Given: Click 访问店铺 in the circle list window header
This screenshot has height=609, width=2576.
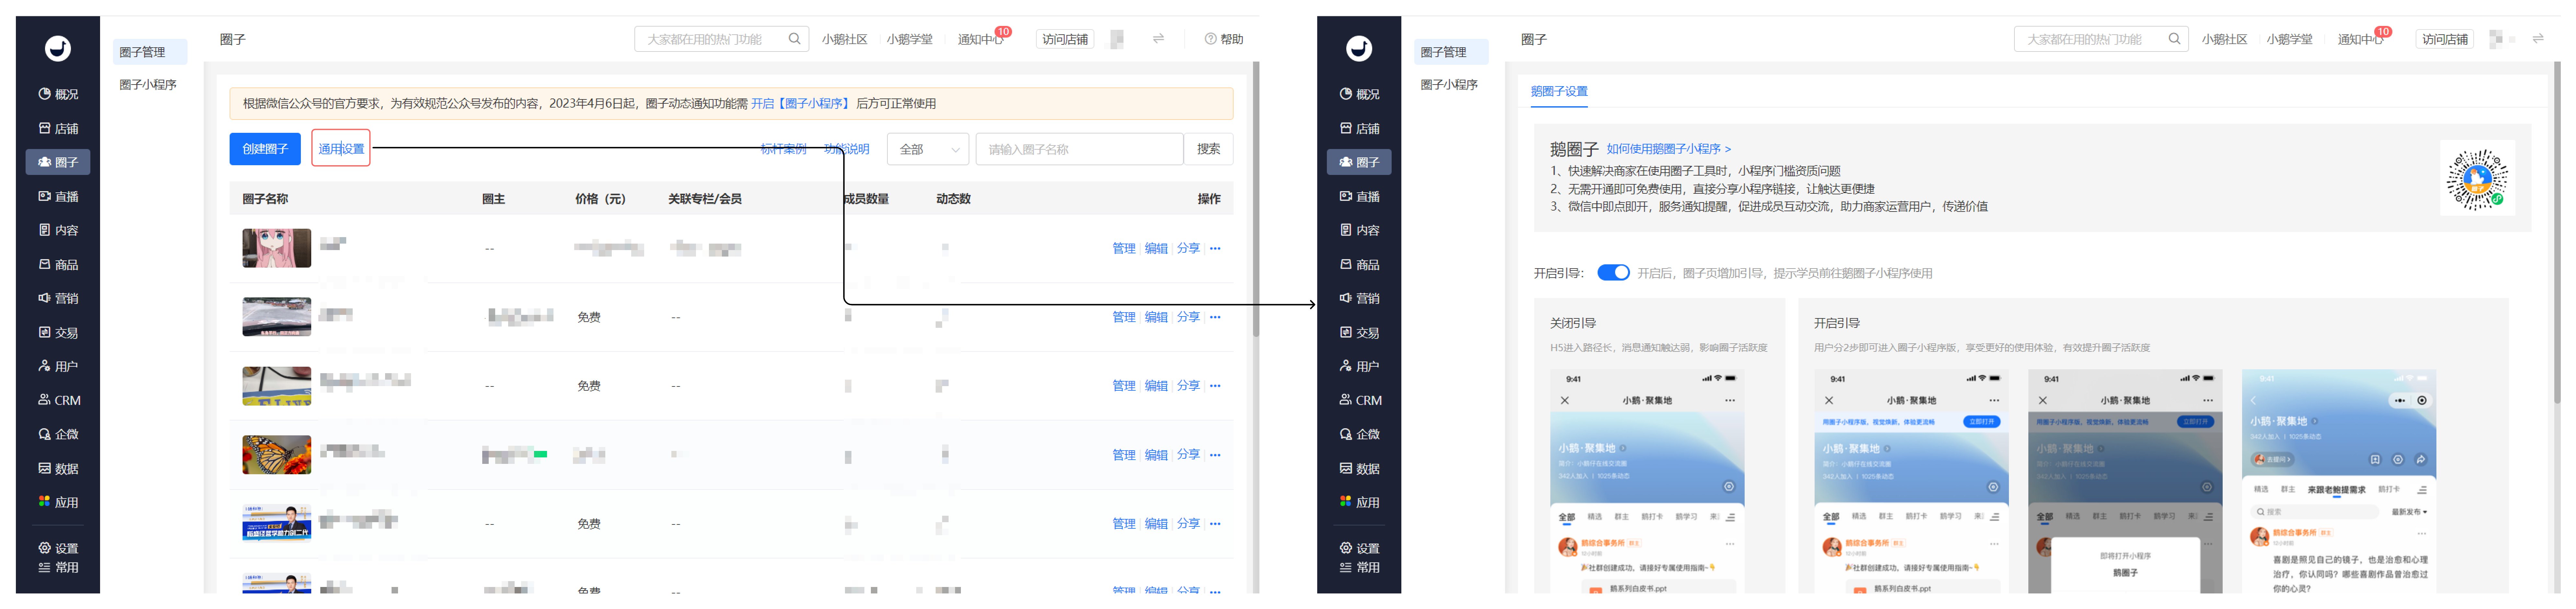Looking at the screenshot, I should pos(1065,39).
